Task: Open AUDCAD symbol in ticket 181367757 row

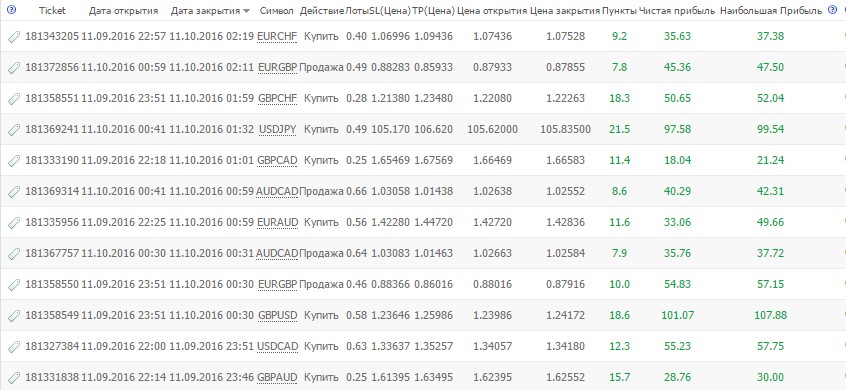Action: pyautogui.click(x=277, y=254)
